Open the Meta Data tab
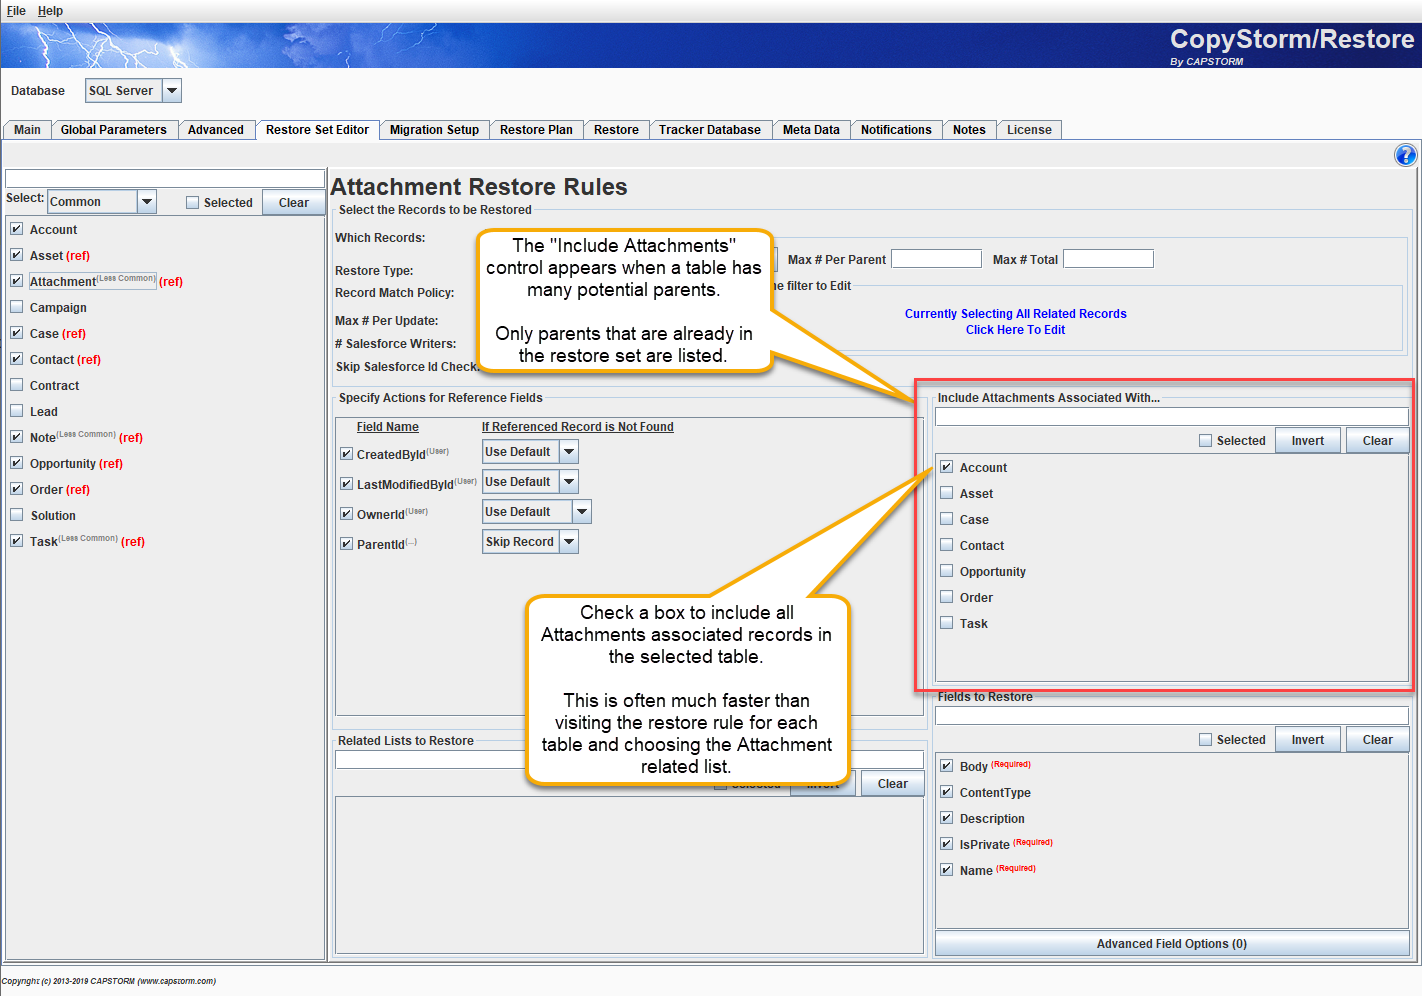Screen dimensions: 1422x996 click(811, 130)
